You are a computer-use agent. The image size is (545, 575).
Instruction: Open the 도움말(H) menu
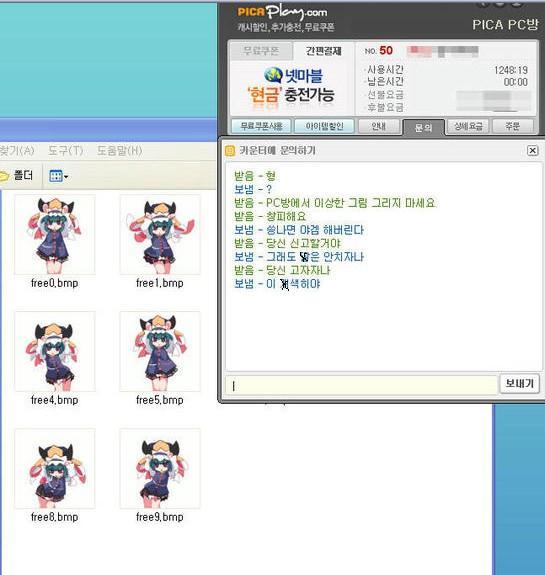pos(120,151)
